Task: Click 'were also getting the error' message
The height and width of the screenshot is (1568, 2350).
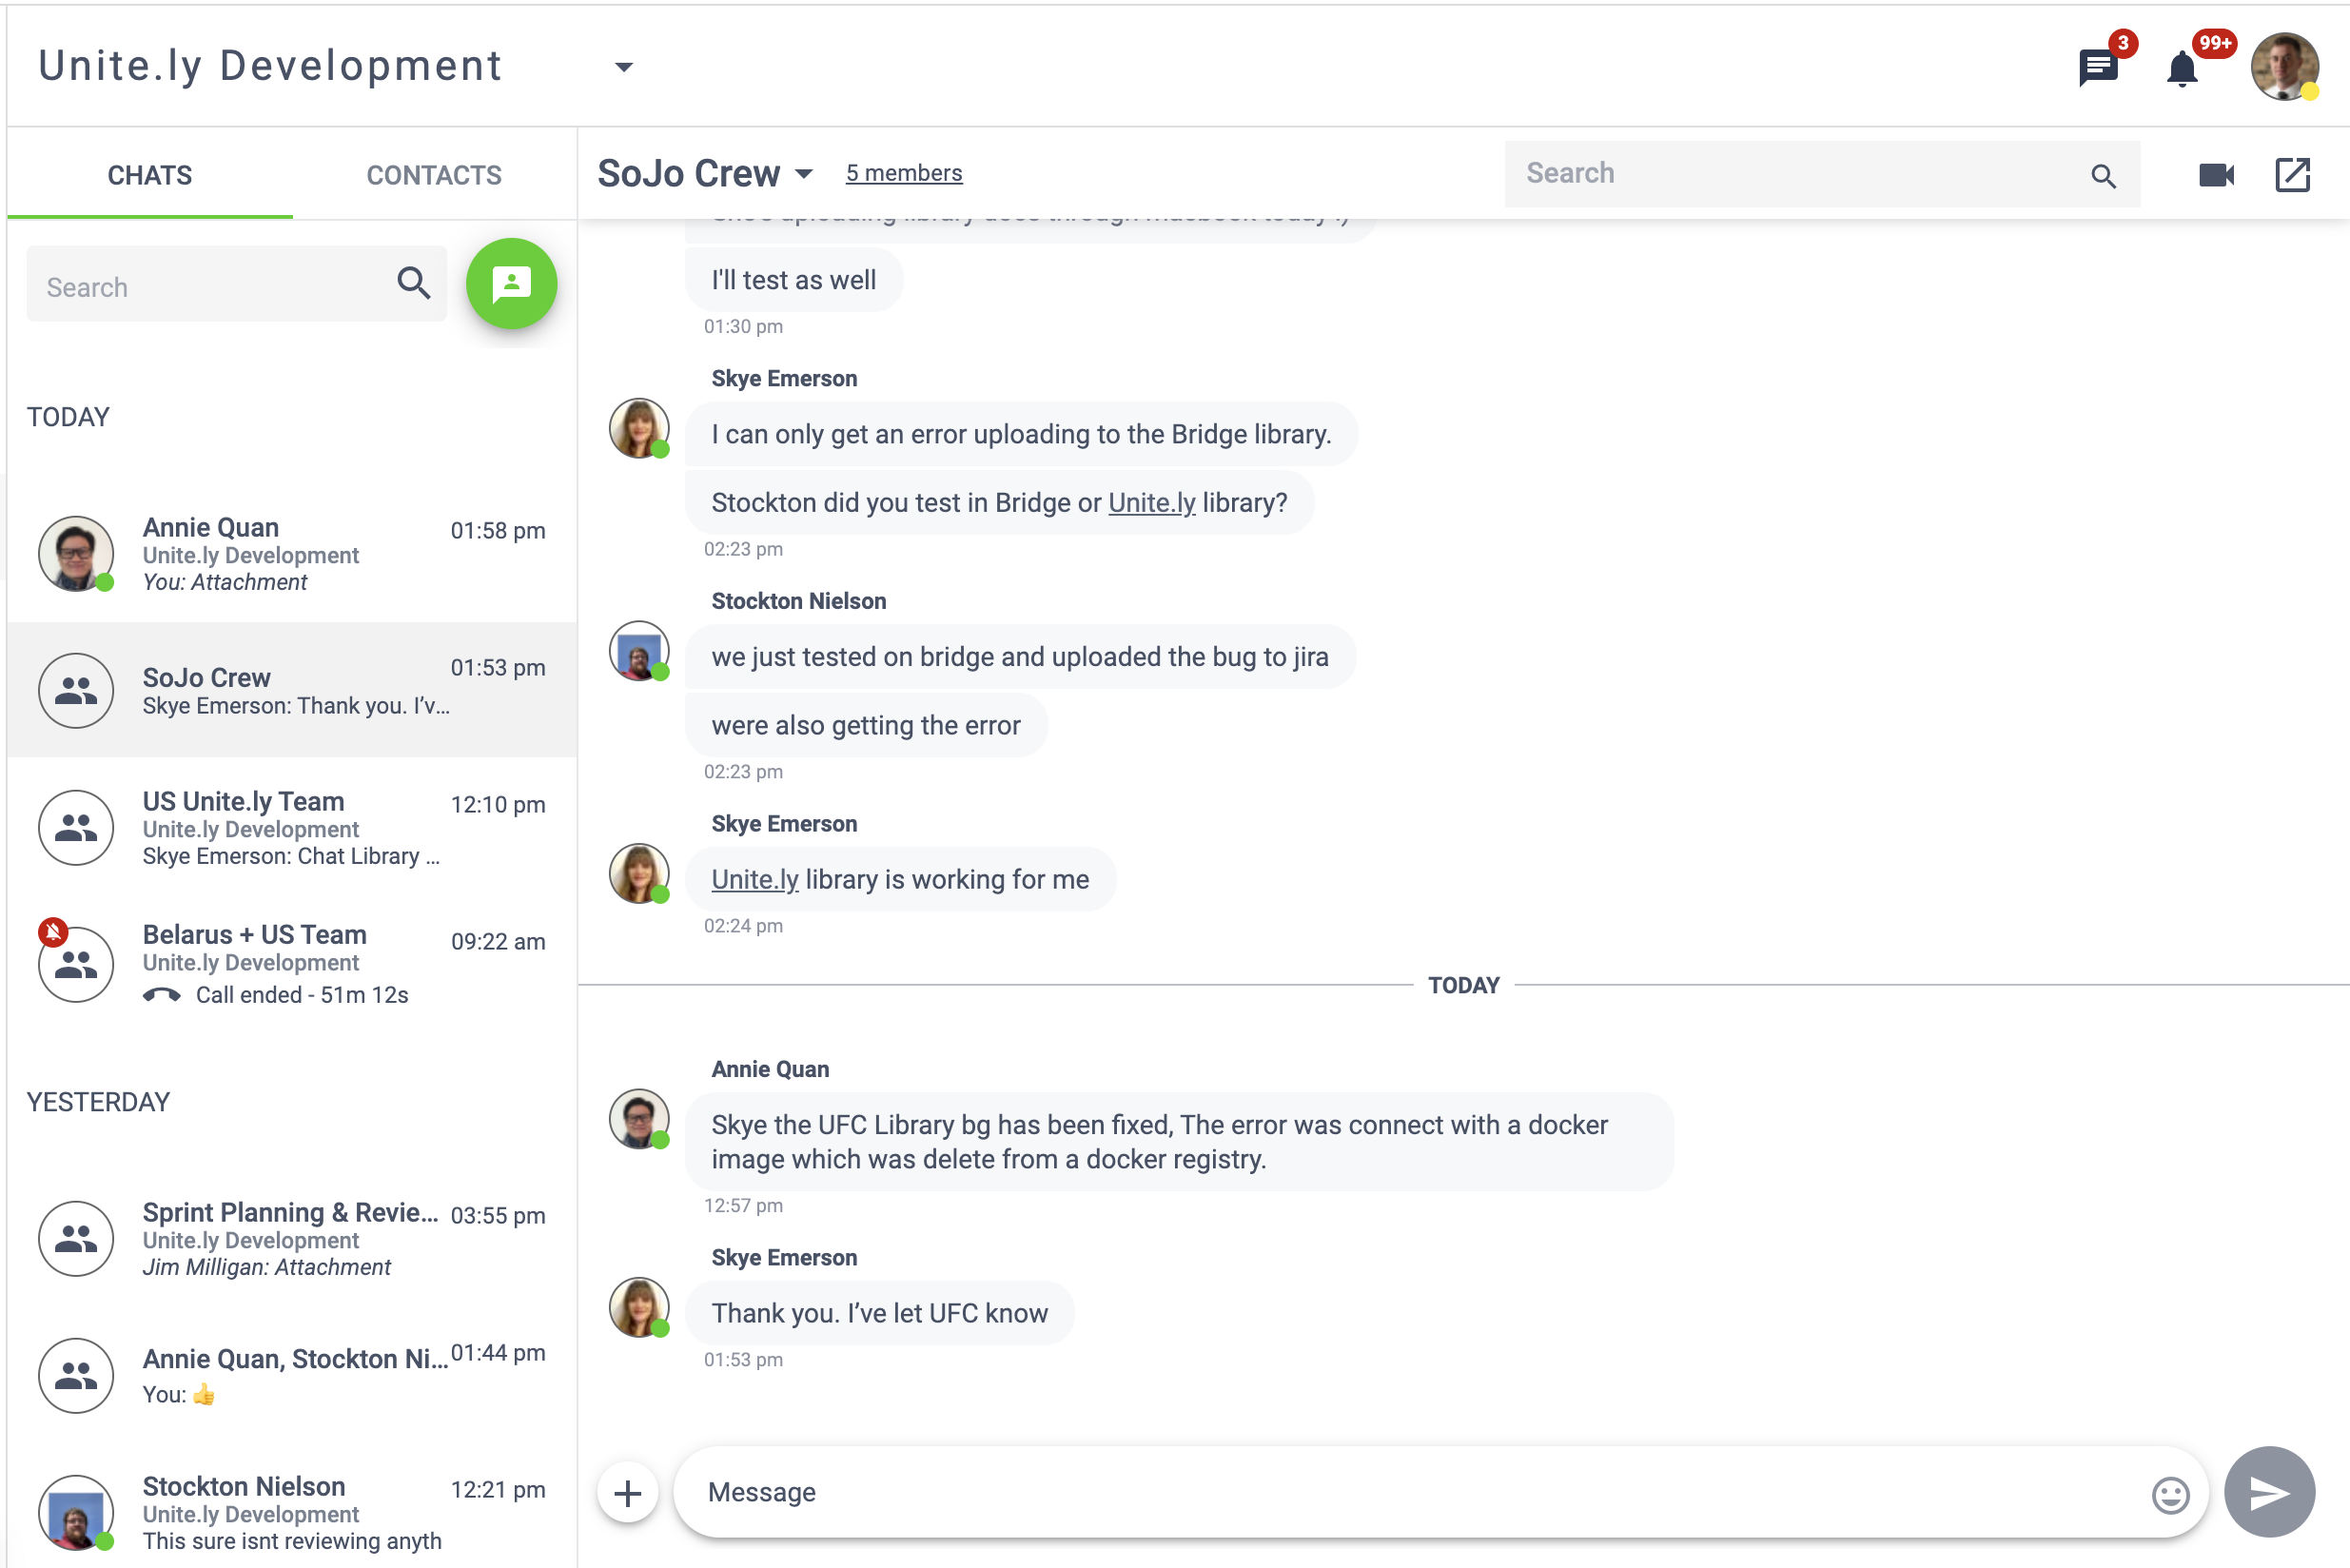Action: coord(866,725)
